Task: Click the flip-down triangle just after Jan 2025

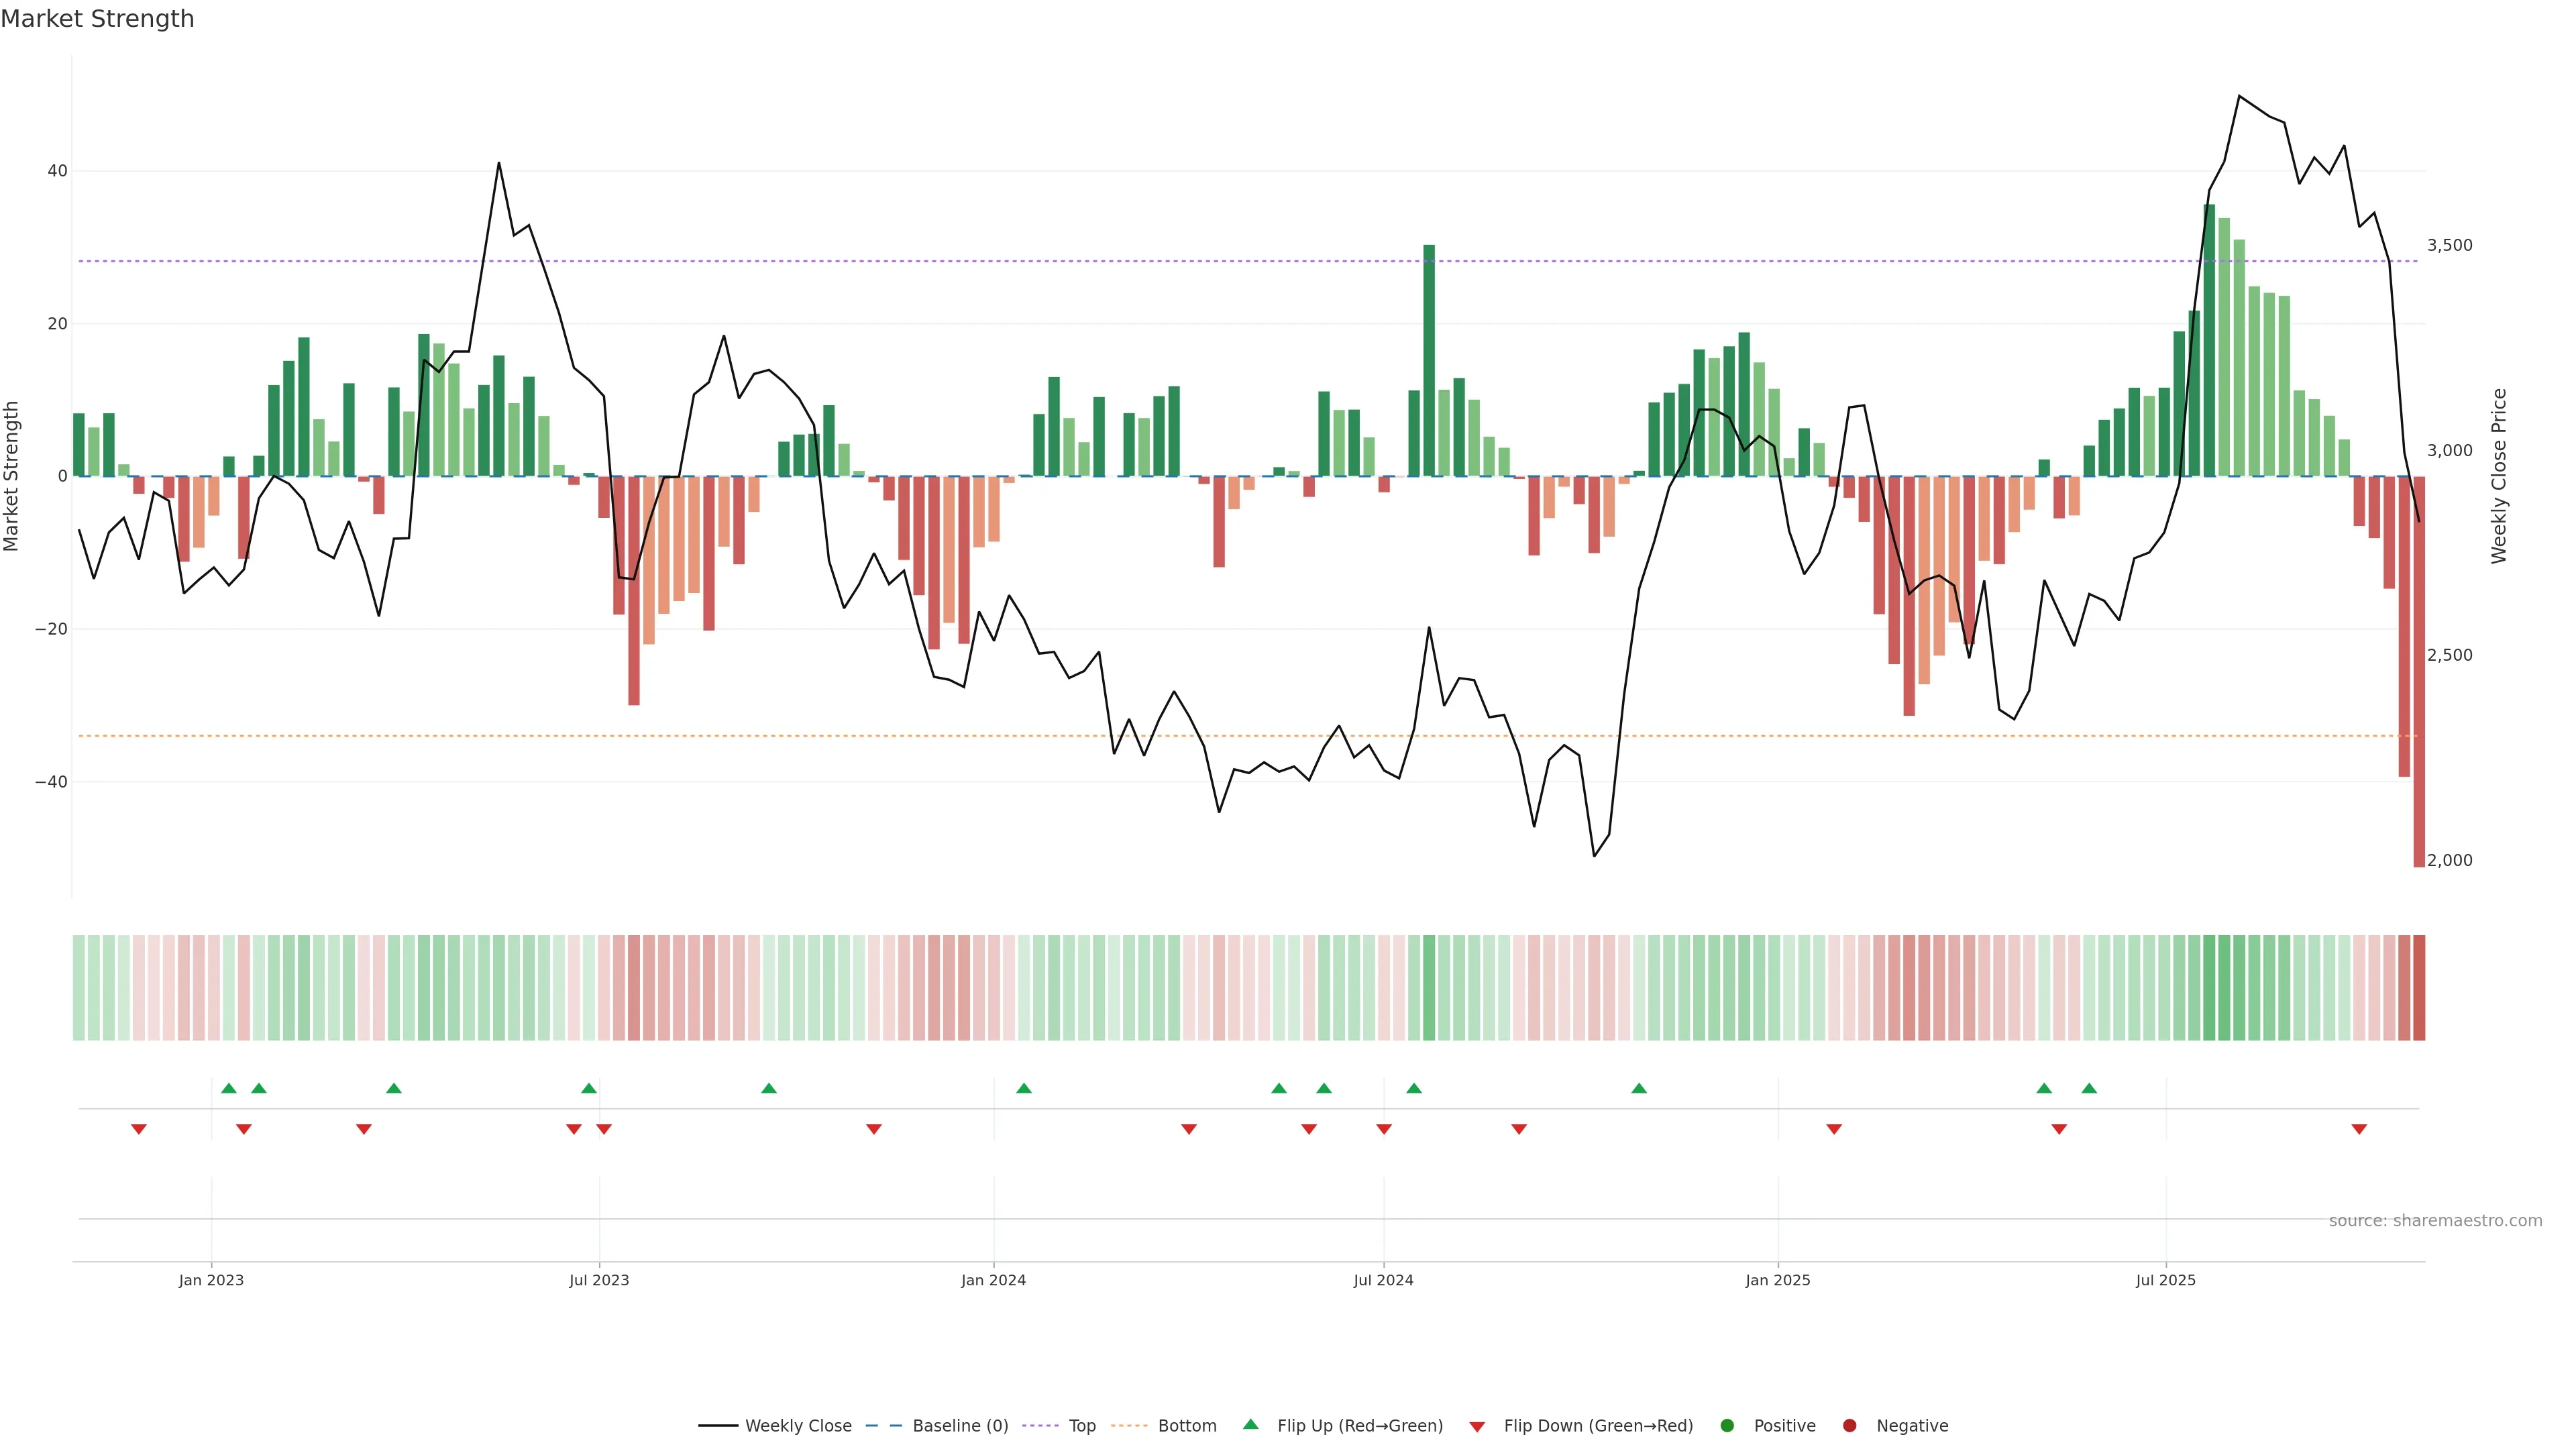Action: point(1834,1129)
